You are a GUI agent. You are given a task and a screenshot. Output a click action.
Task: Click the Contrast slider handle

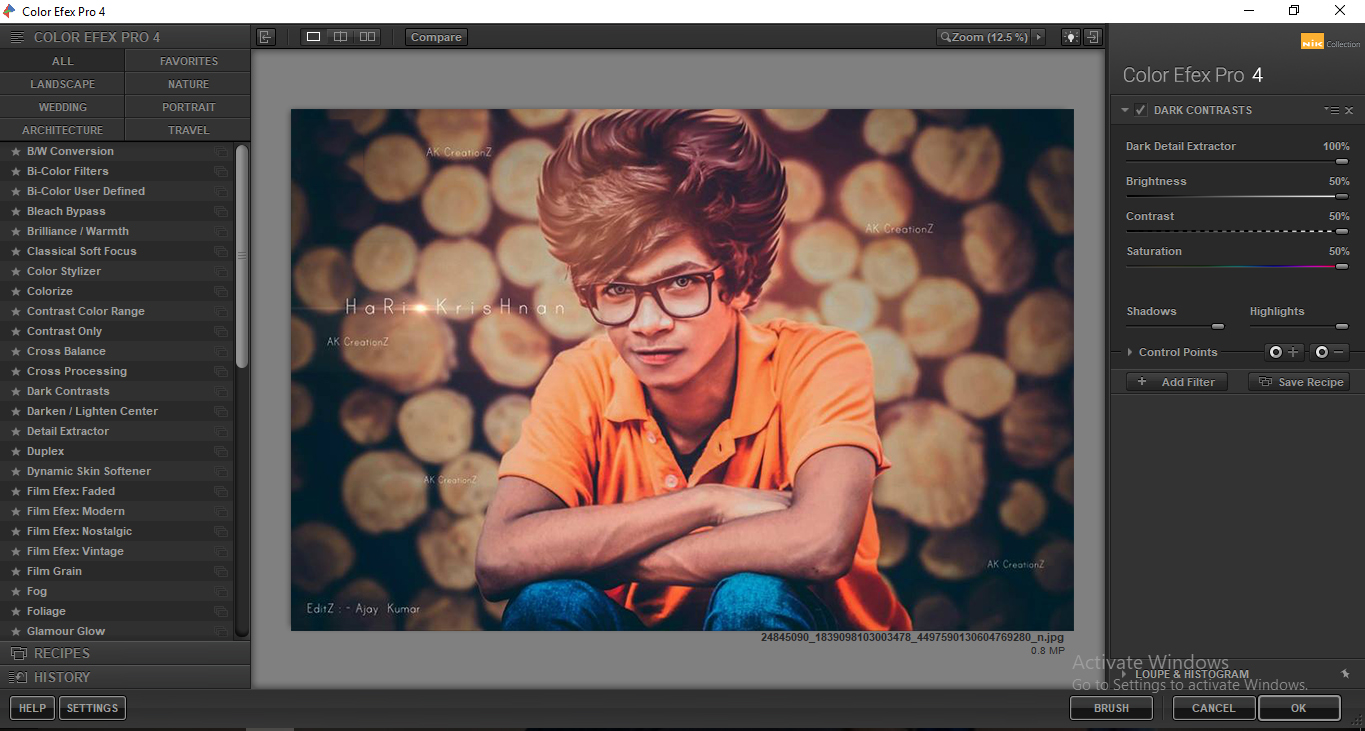pyautogui.click(x=1342, y=231)
